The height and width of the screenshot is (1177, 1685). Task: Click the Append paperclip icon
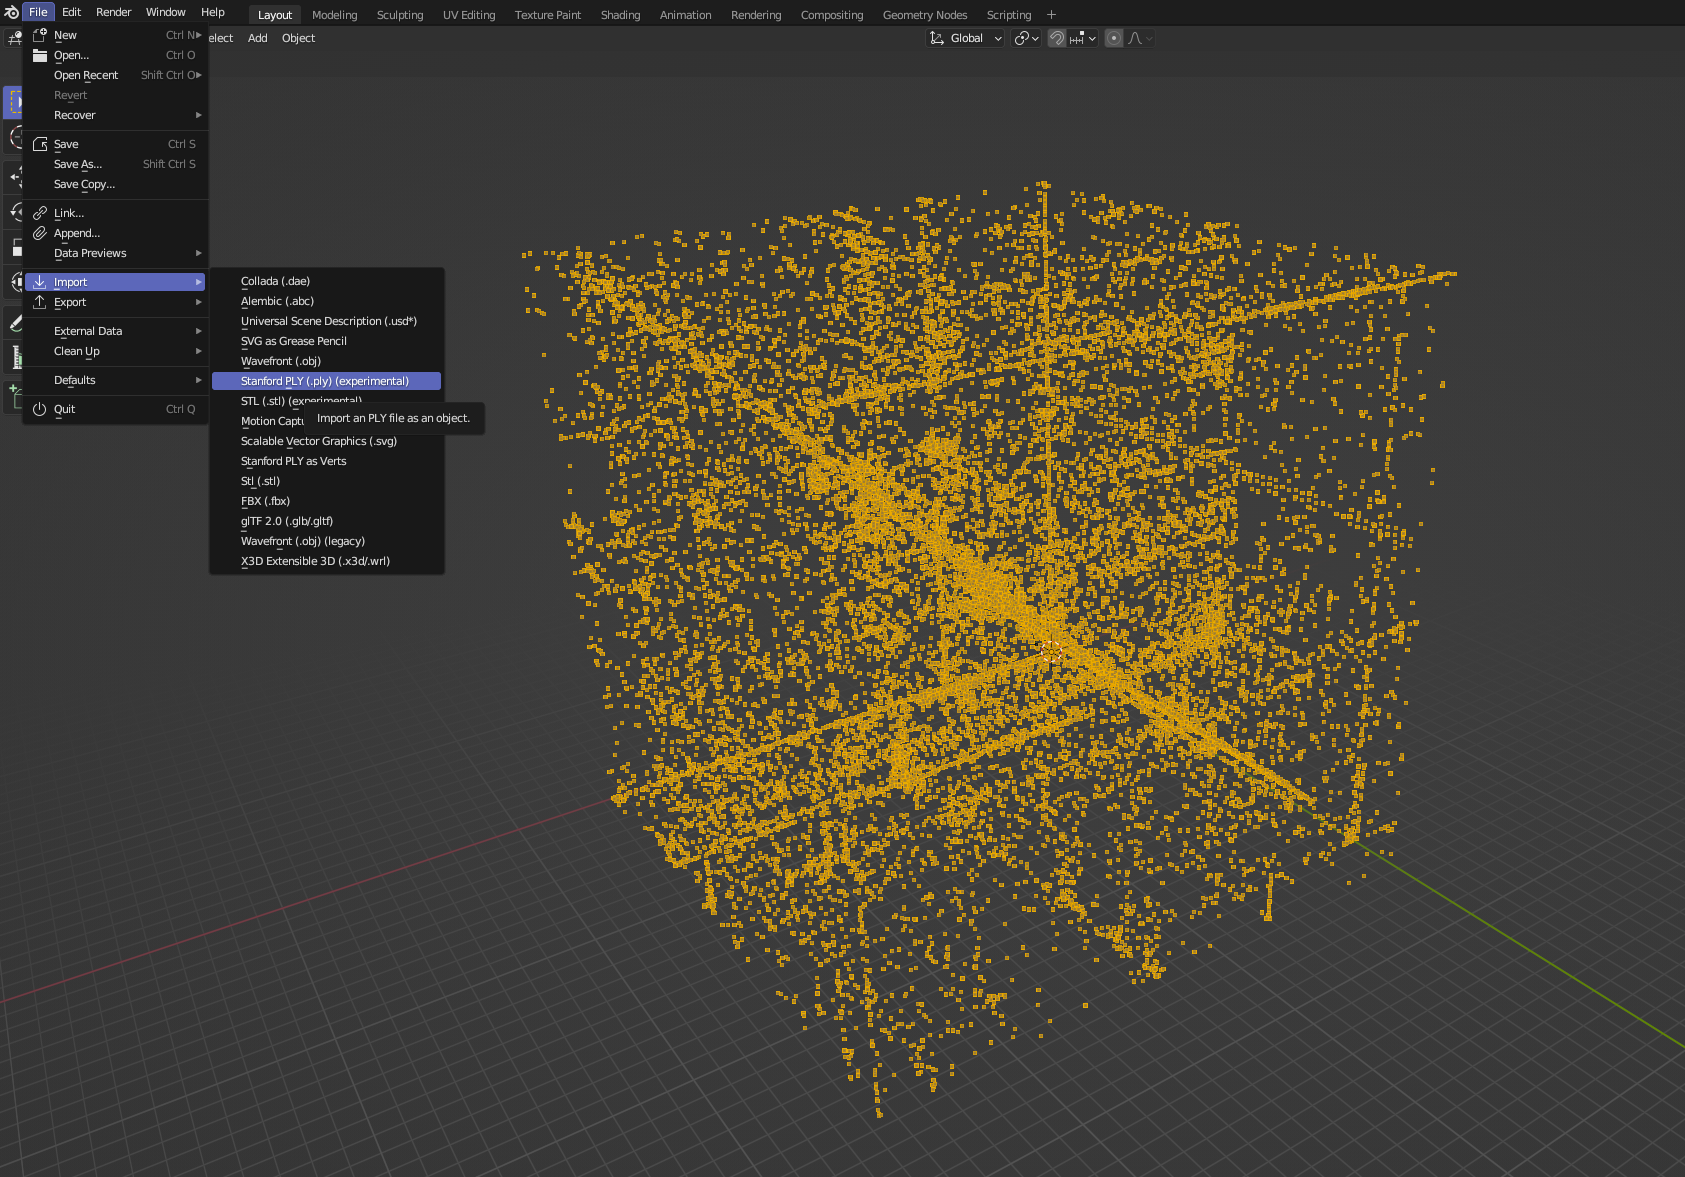[40, 233]
